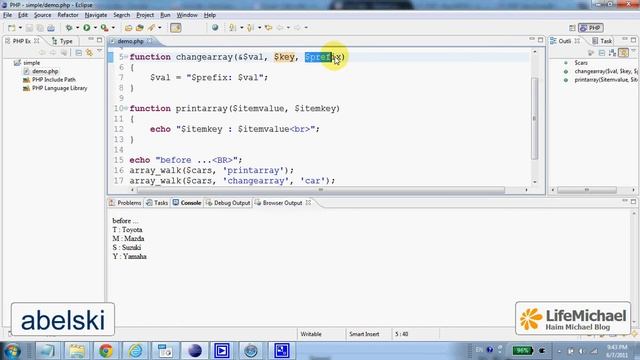Minimize the PHP Explorer view
The width and height of the screenshot is (640, 360).
(91, 40)
